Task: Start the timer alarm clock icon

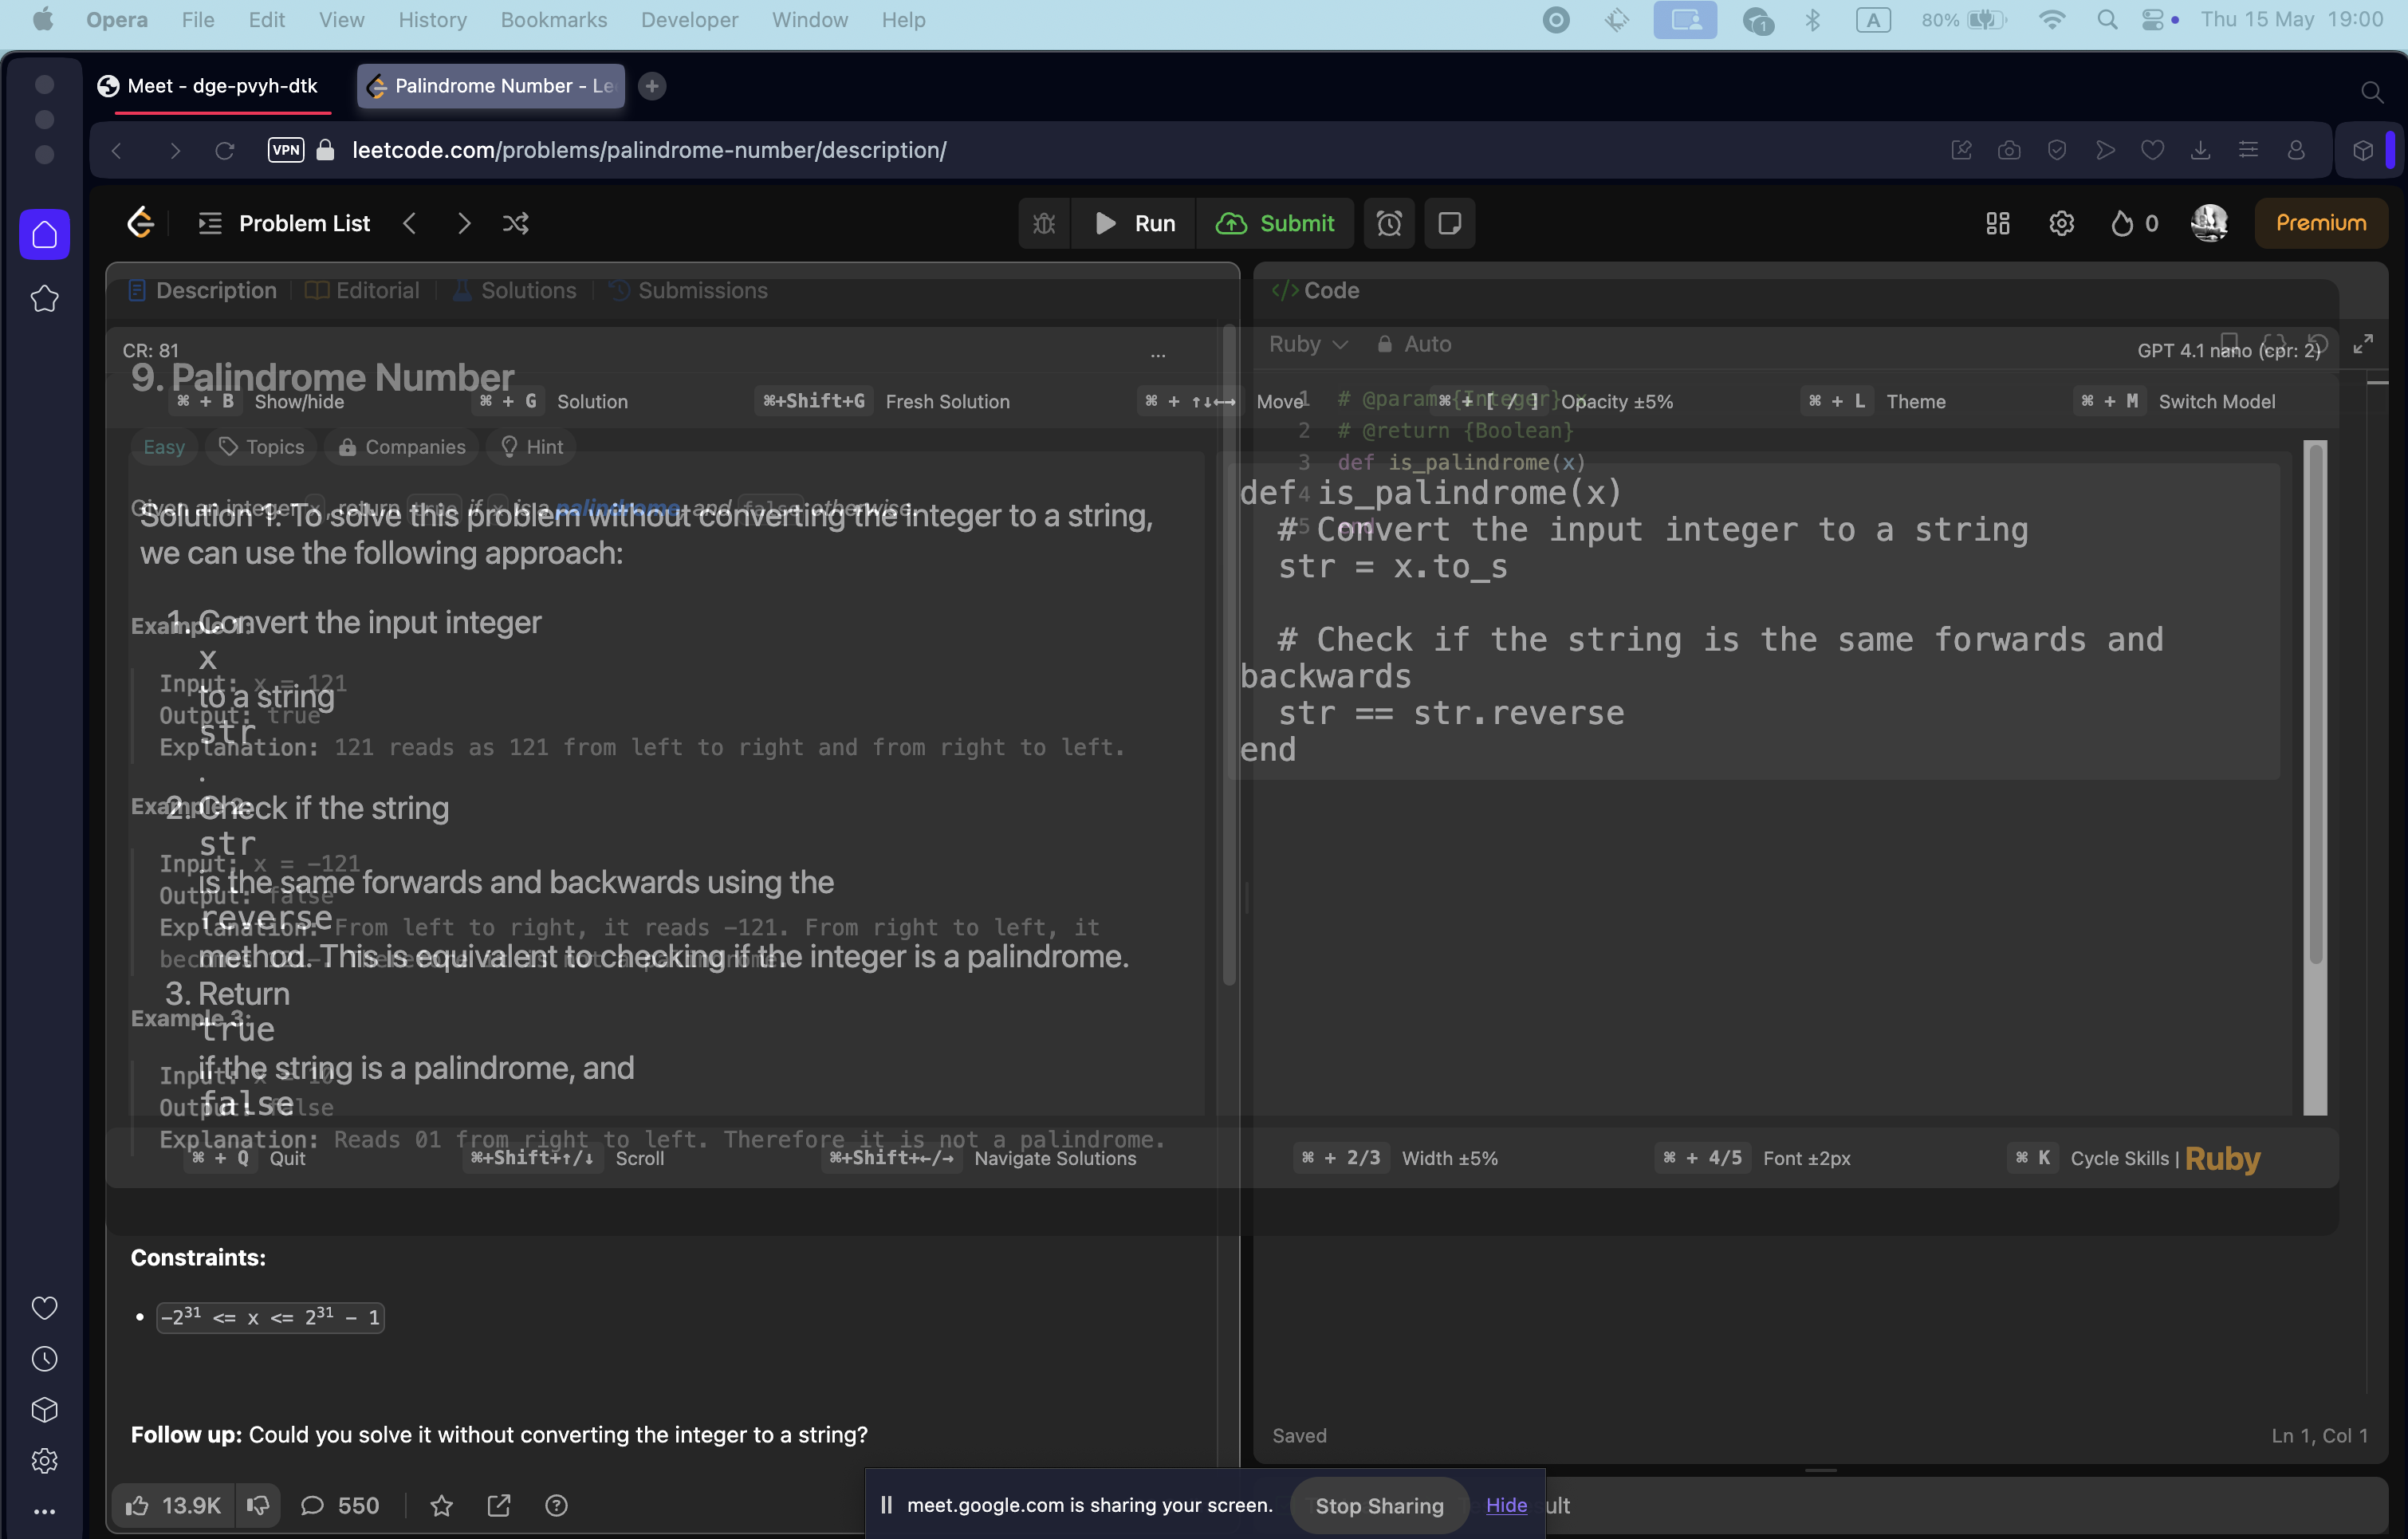Action: point(1389,223)
